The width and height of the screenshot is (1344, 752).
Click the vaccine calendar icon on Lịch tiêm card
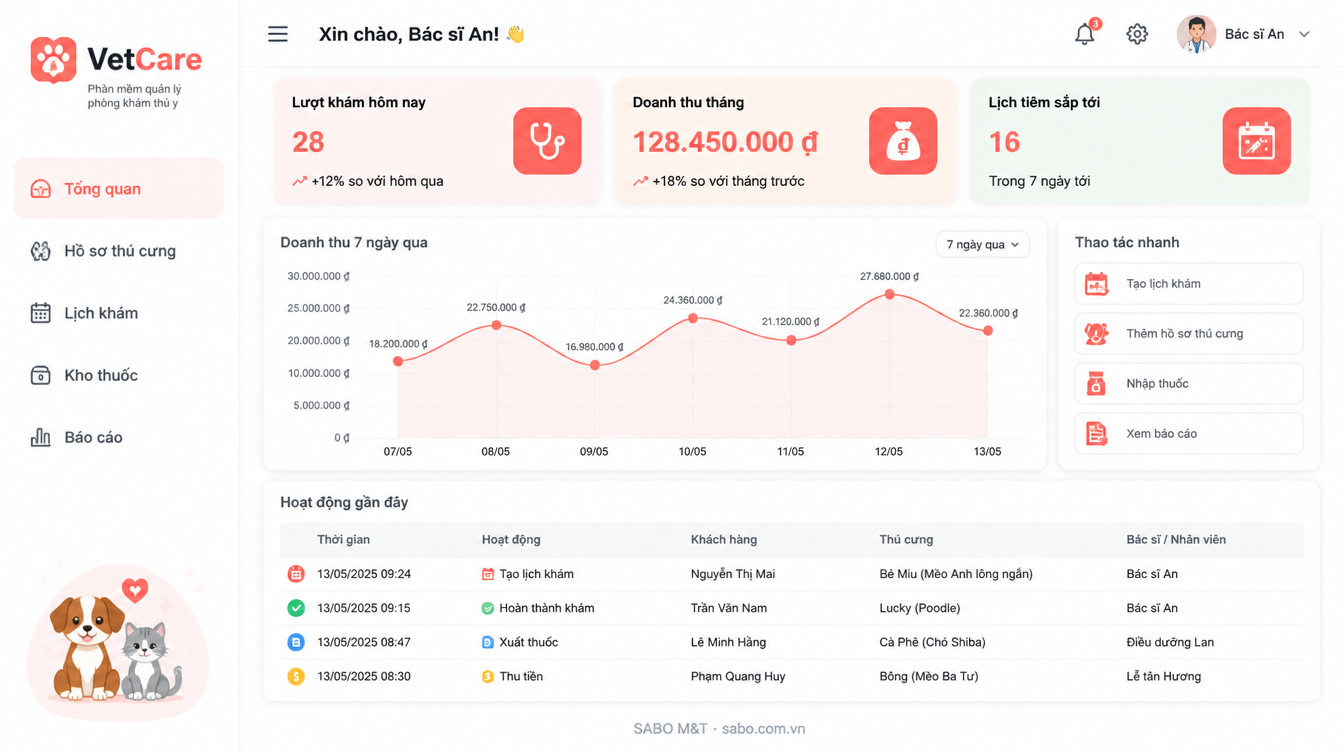[1256, 141]
